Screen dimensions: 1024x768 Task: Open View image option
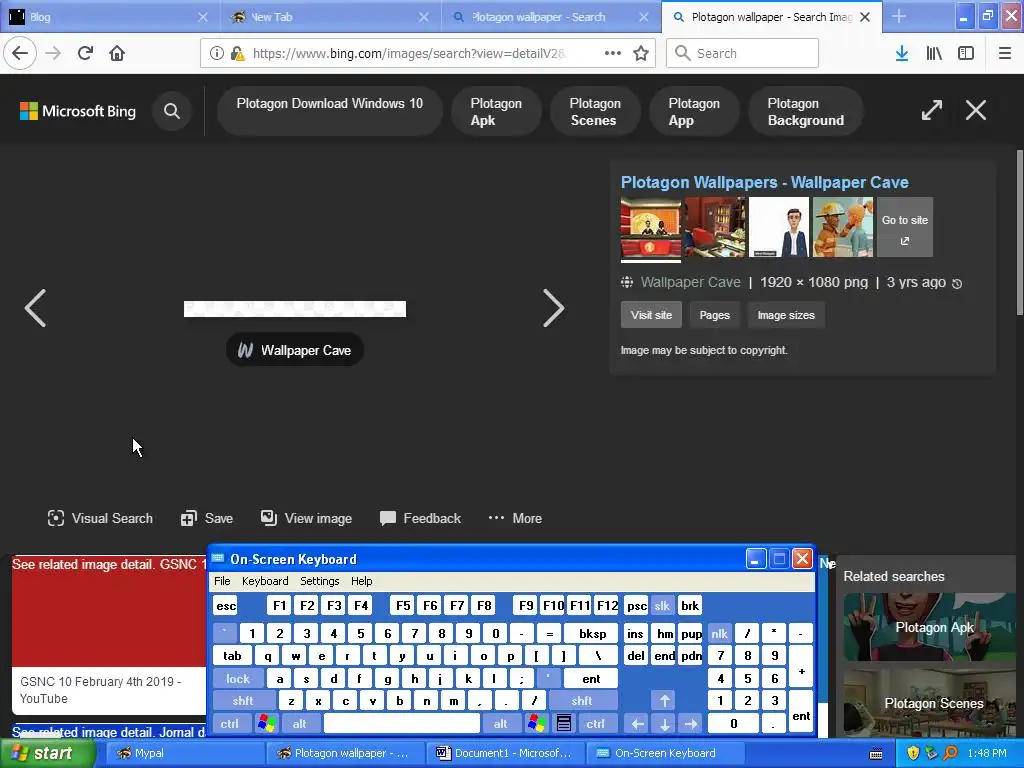[x=306, y=519]
